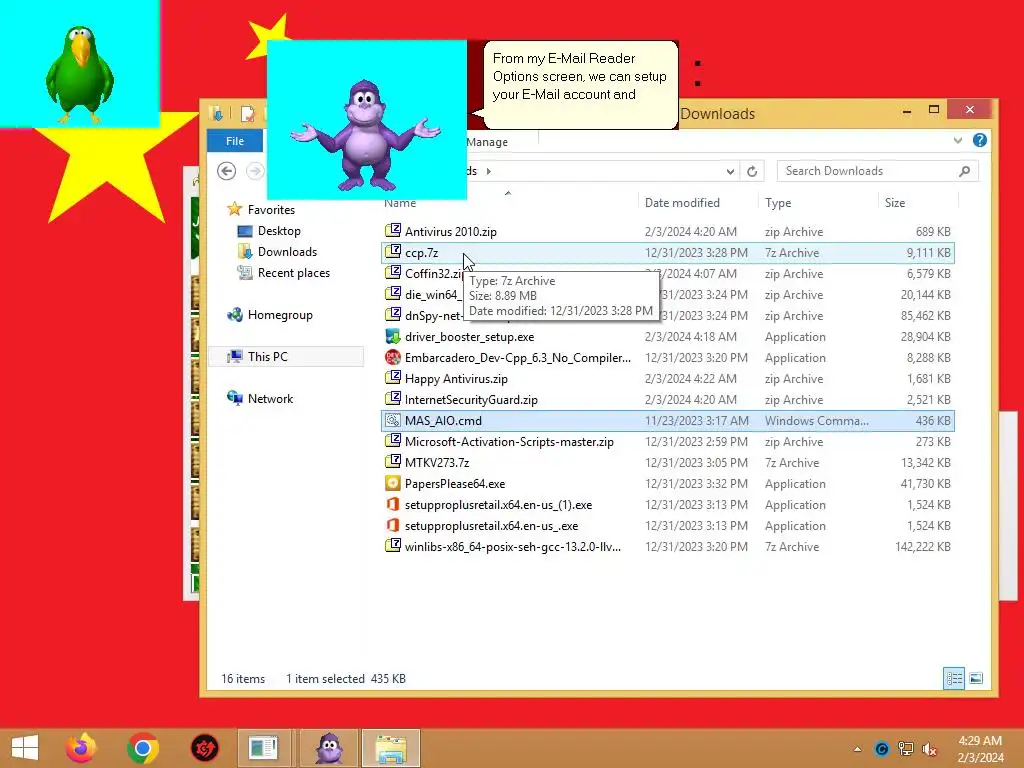
Task: Show hidden system tray icons
Action: 857,749
